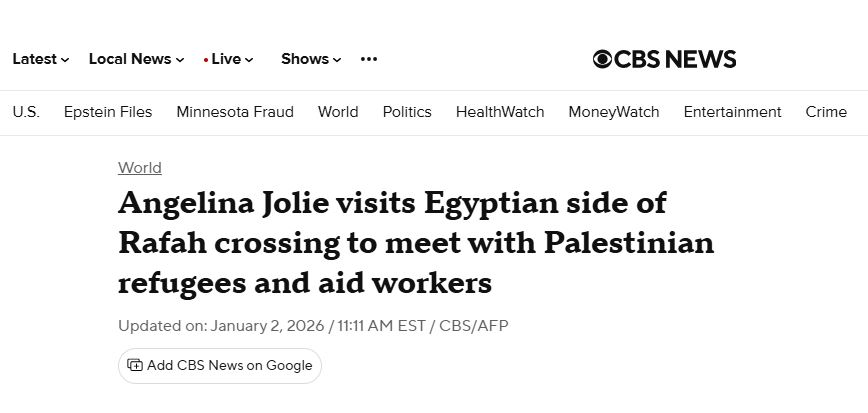Screen dimensions: 868x413
Task: Open World in the navigation bar
Action: [x=338, y=112]
